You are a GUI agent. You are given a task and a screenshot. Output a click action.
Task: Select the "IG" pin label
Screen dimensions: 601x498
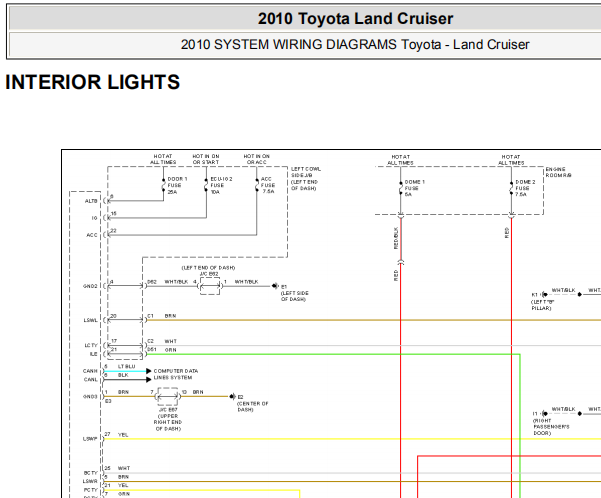pyautogui.click(x=94, y=218)
